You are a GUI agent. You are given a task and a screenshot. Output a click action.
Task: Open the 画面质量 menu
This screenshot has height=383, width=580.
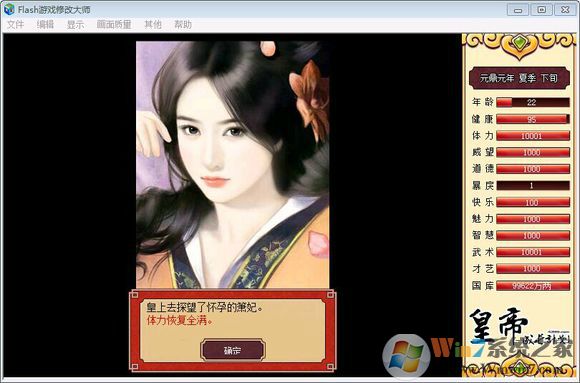click(x=114, y=25)
